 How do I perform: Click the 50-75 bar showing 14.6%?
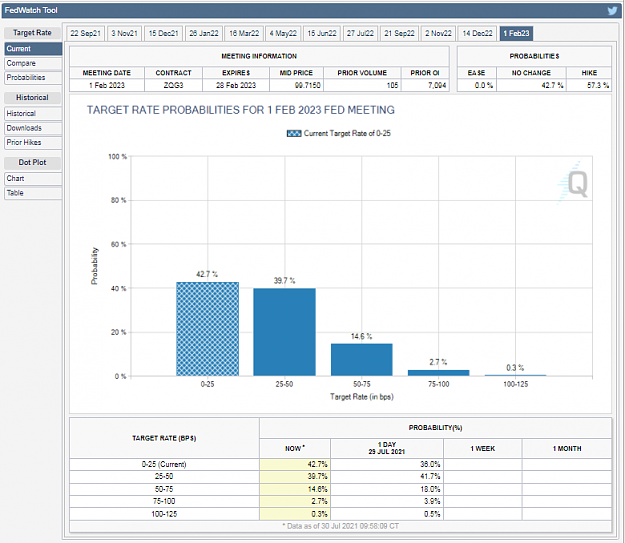(x=362, y=360)
